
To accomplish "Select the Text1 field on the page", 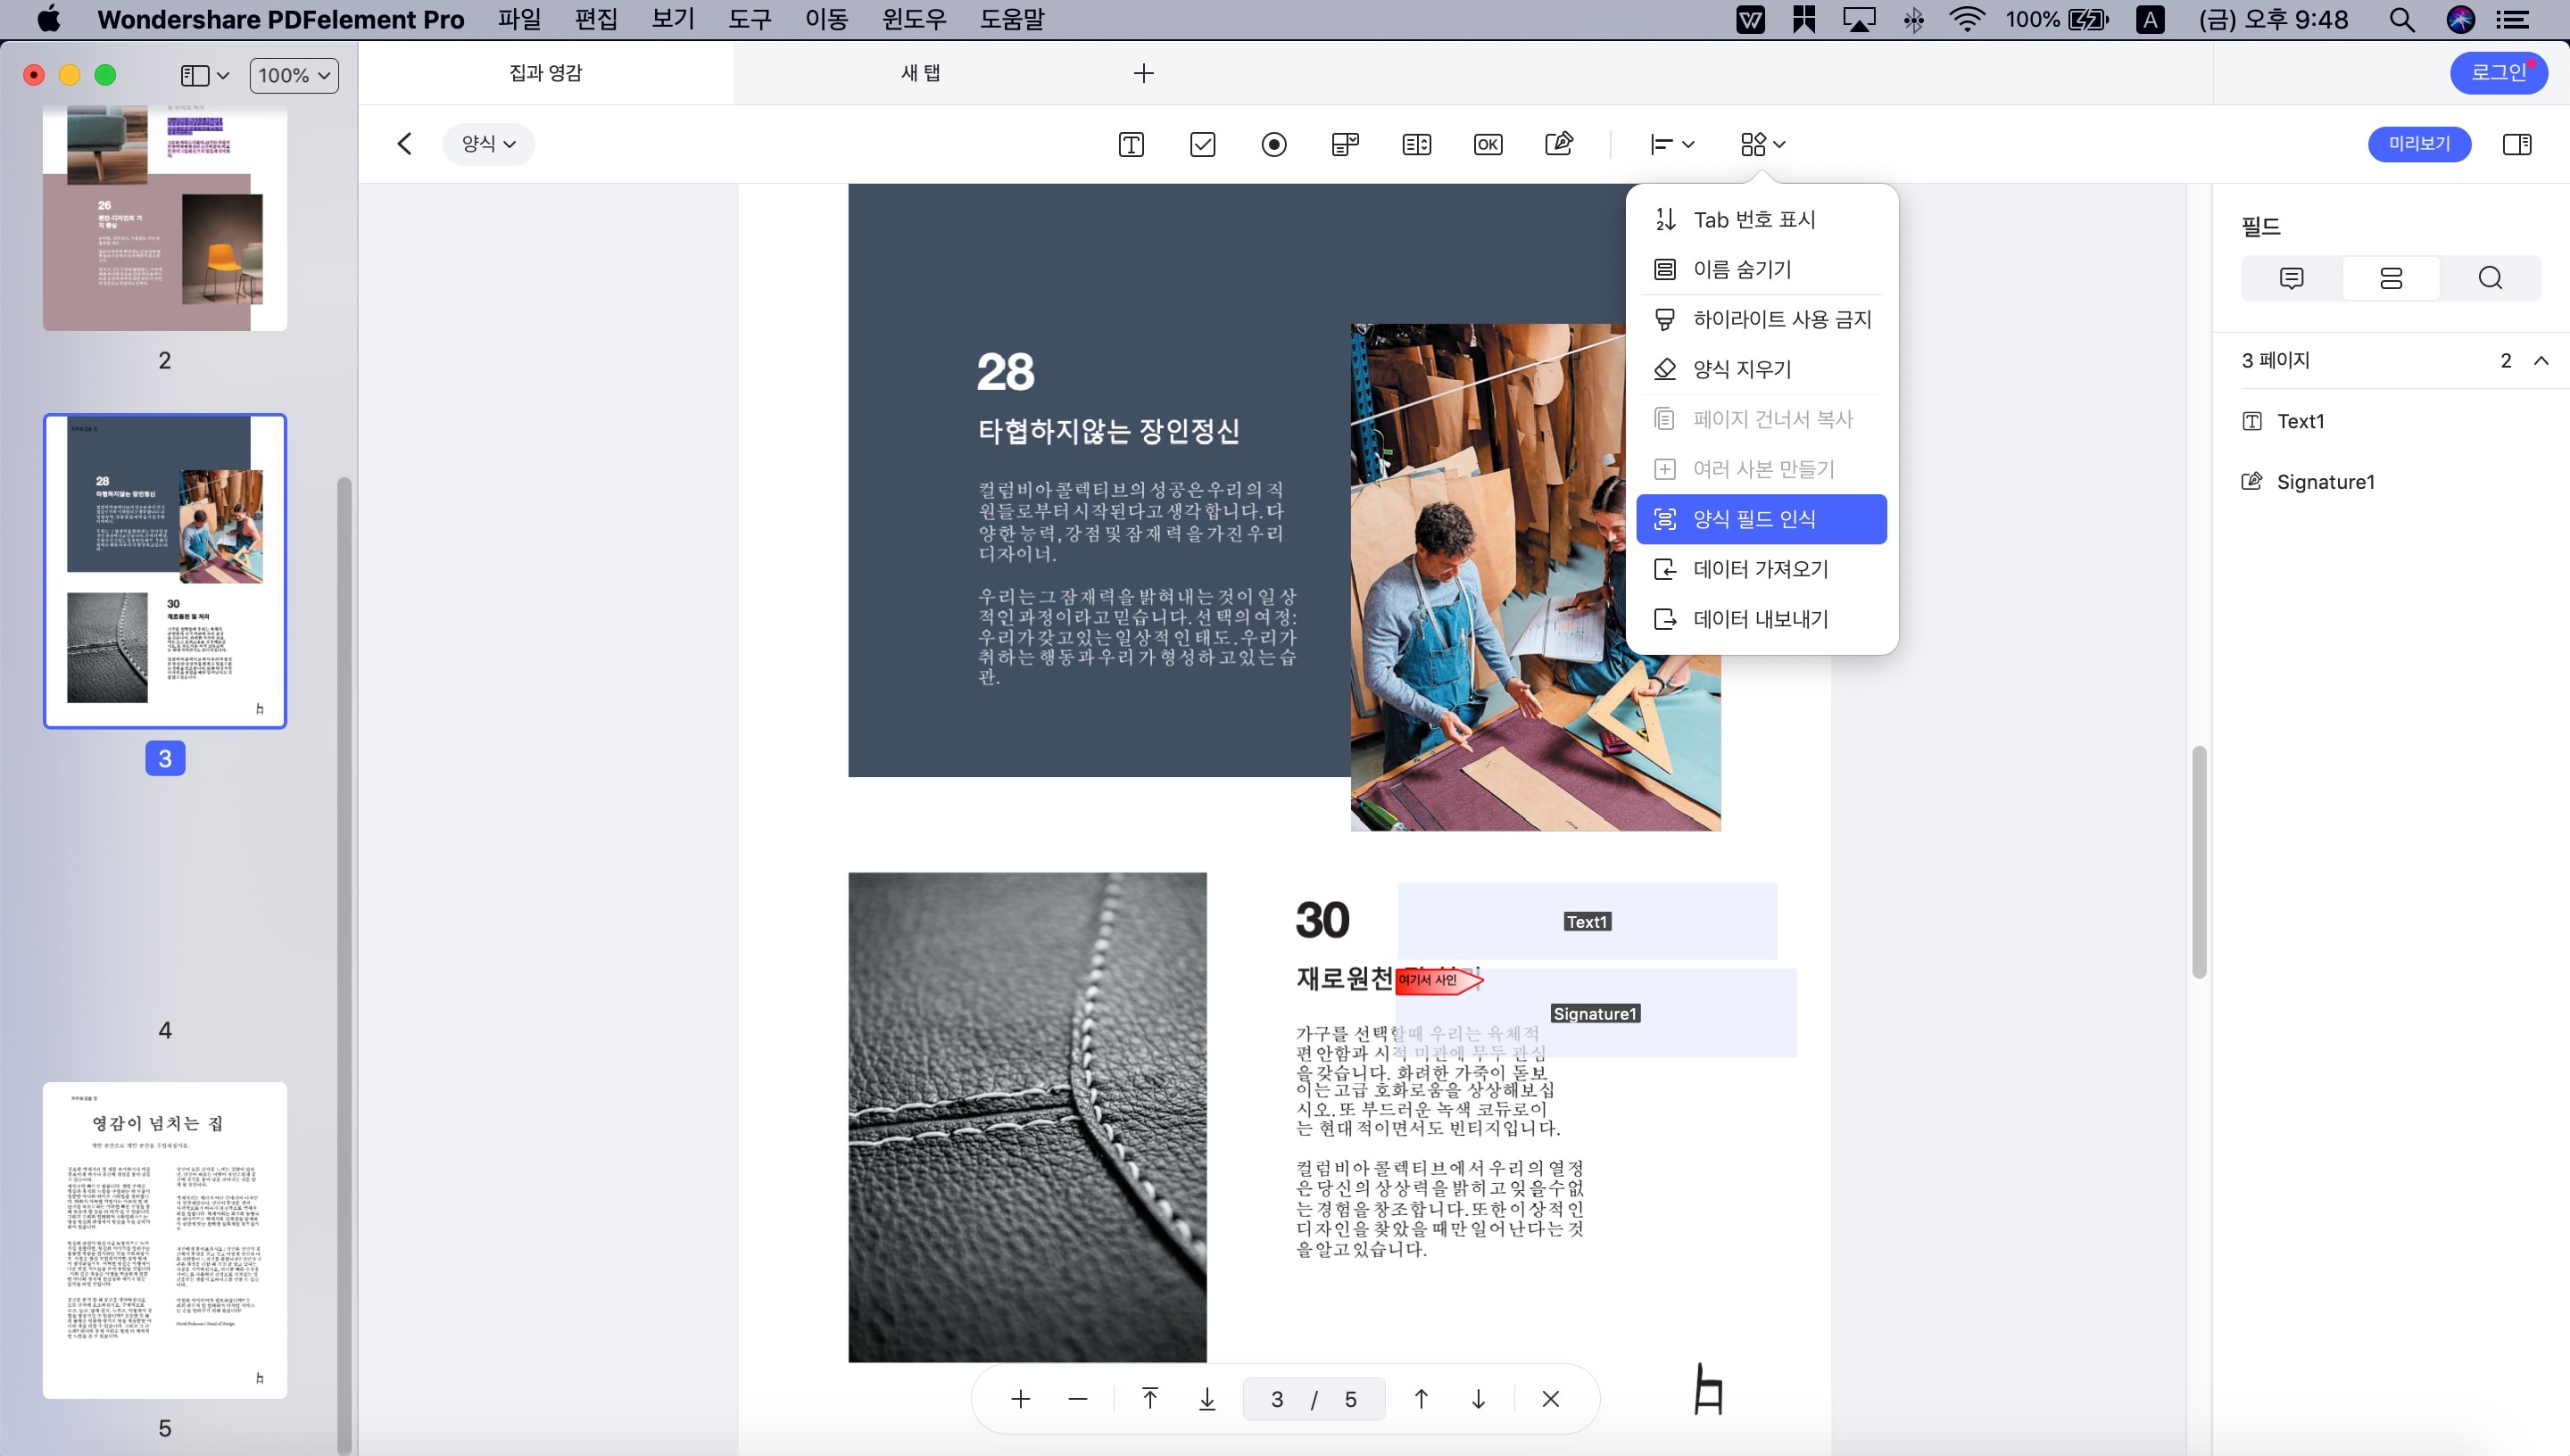I will [1586, 921].
